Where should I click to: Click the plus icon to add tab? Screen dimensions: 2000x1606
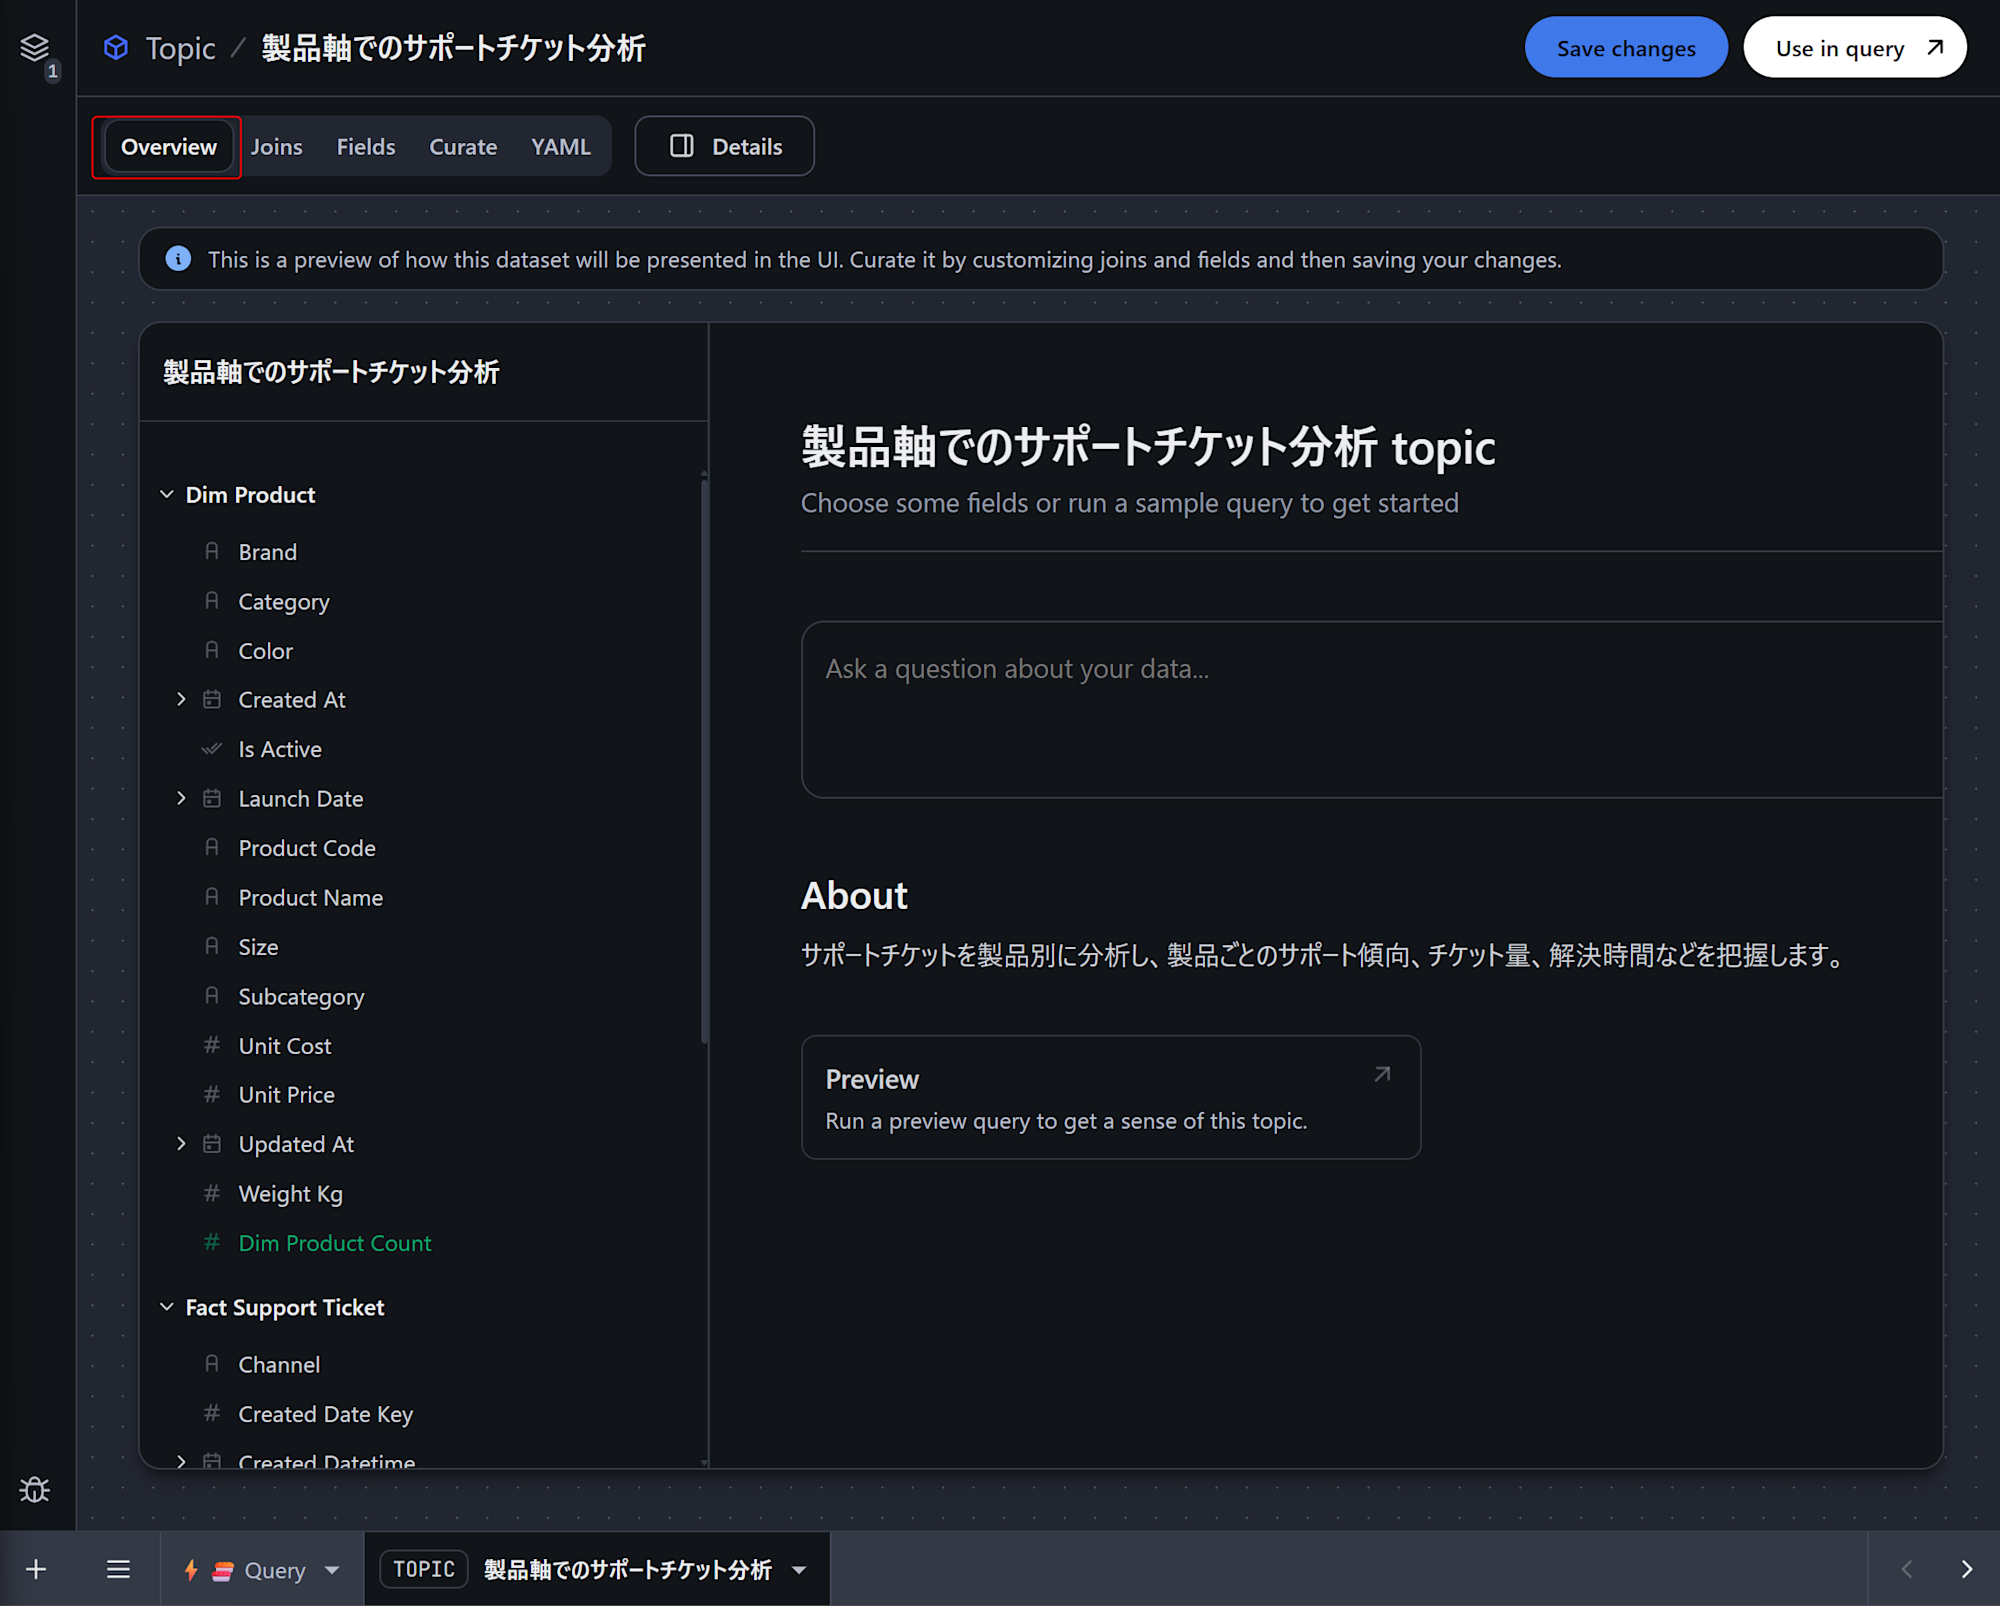[36, 1569]
